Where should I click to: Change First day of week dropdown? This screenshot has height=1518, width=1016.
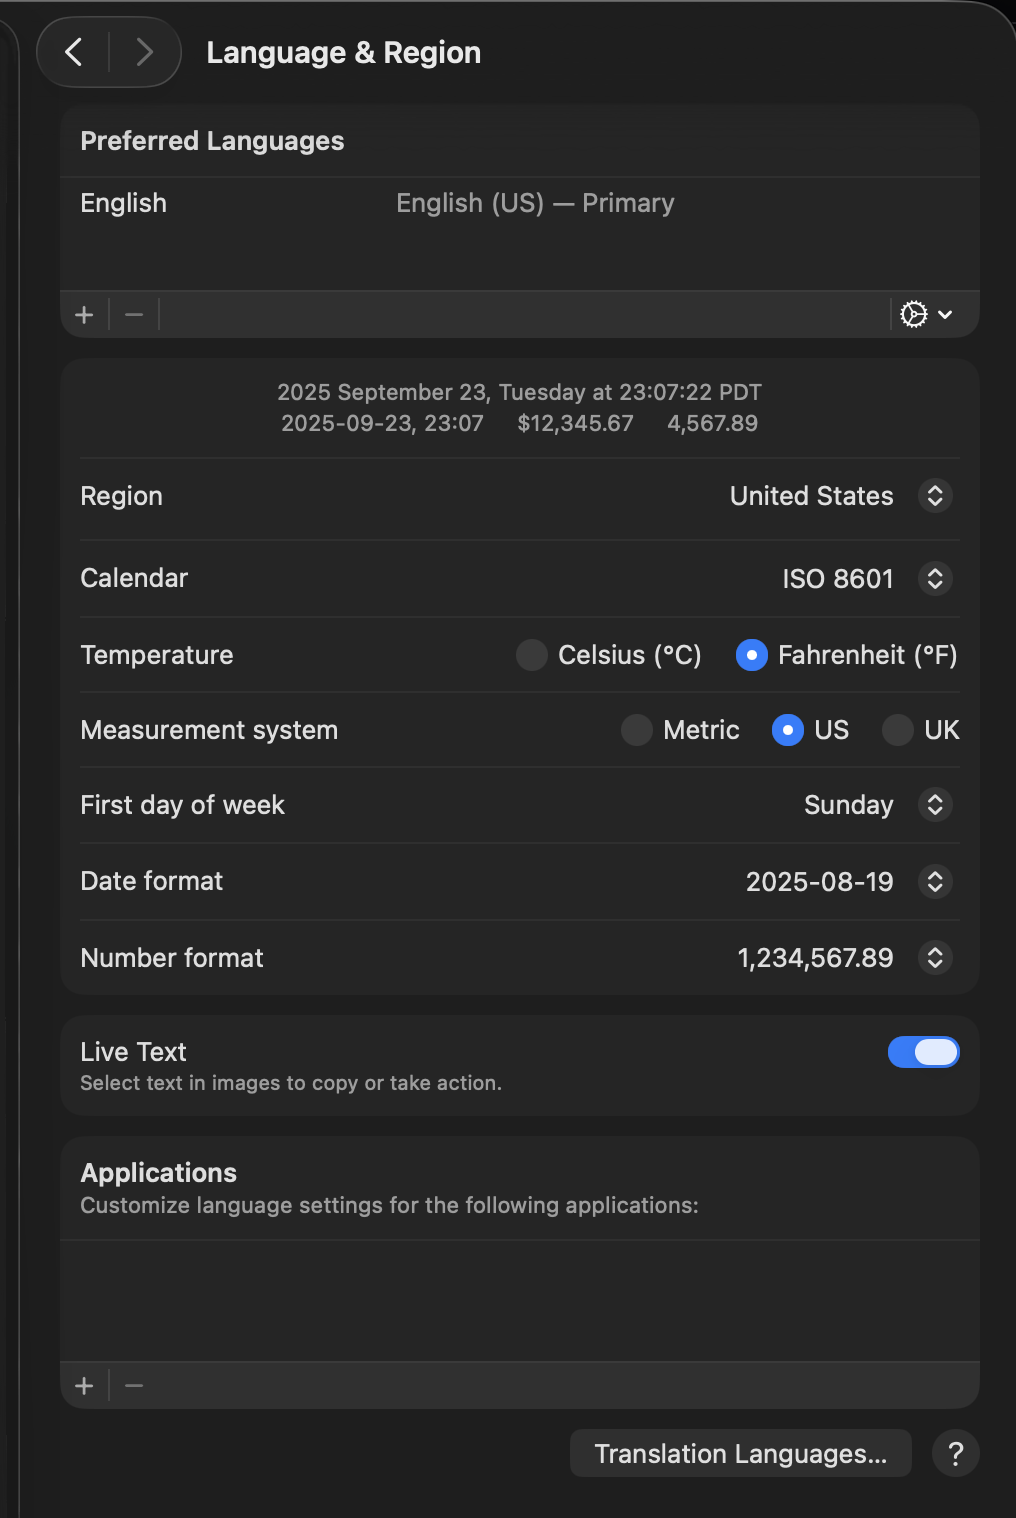click(934, 805)
